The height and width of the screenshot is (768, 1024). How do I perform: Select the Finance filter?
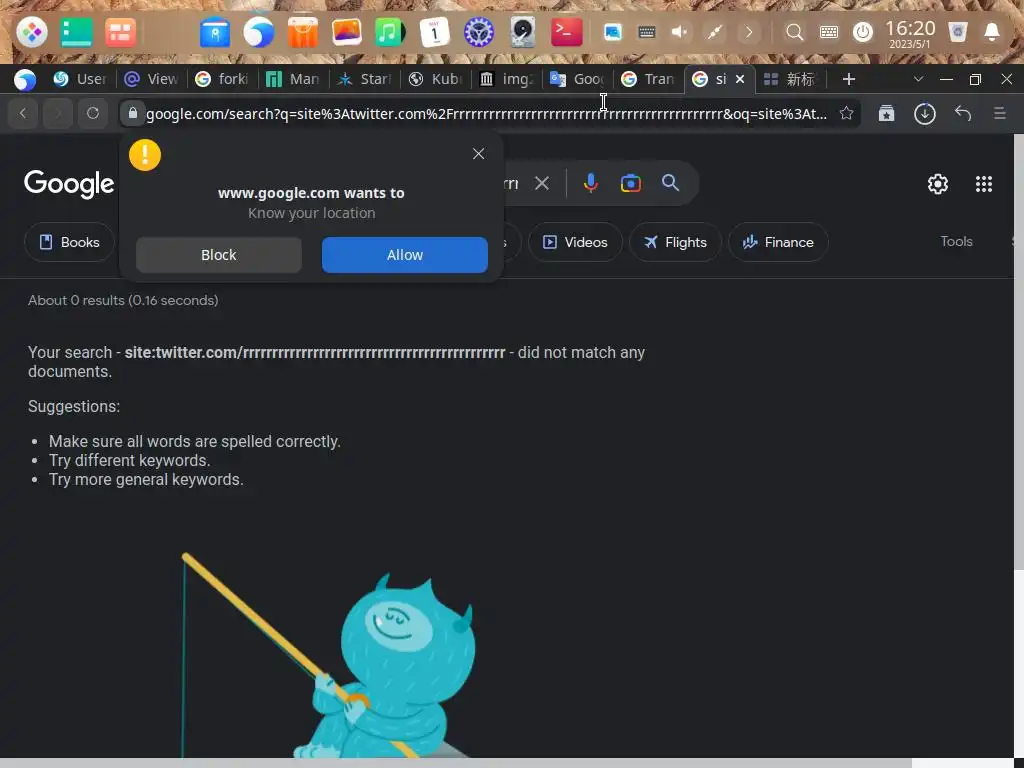(778, 242)
